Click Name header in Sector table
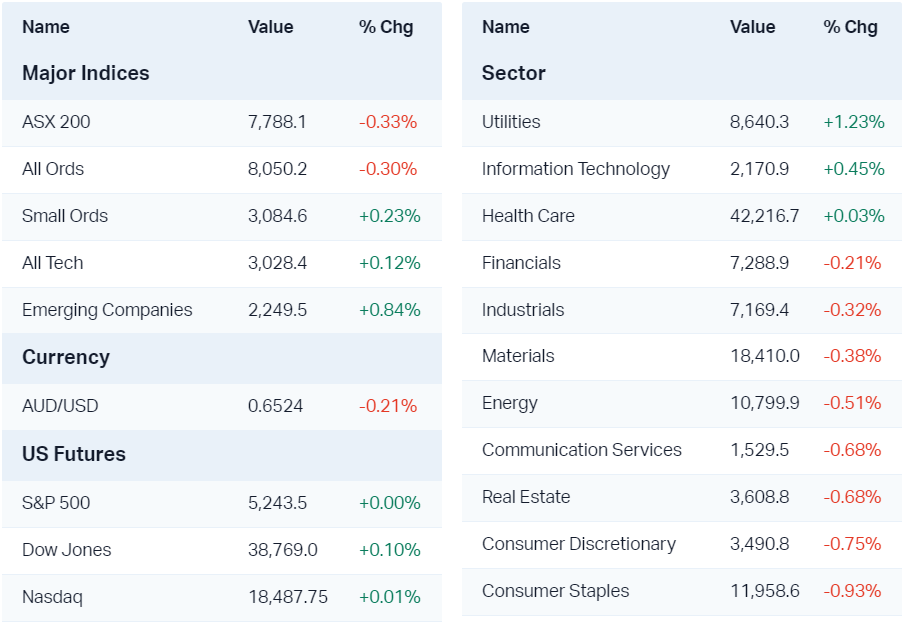The width and height of the screenshot is (905, 626). coord(506,27)
